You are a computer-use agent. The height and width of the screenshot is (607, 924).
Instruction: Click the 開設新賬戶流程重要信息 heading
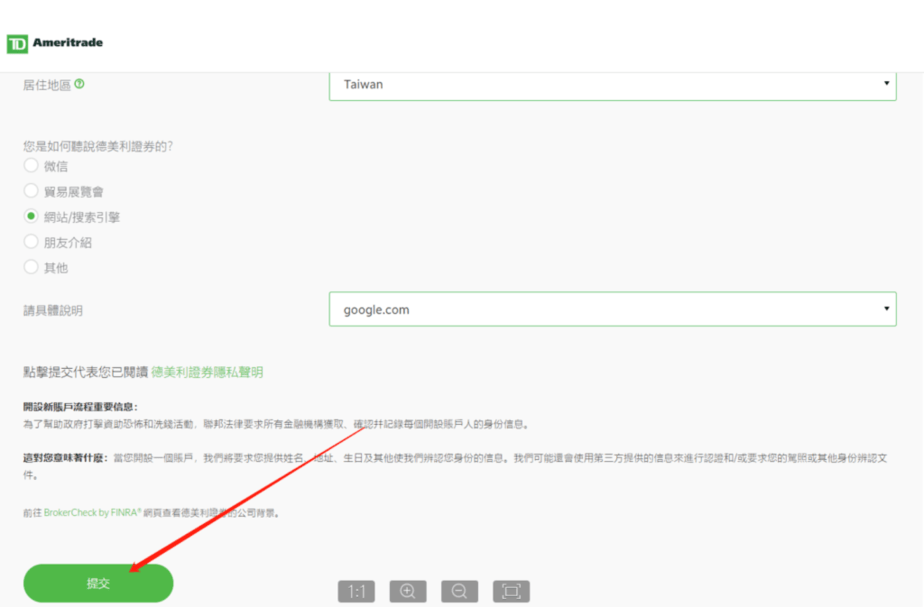(80, 407)
